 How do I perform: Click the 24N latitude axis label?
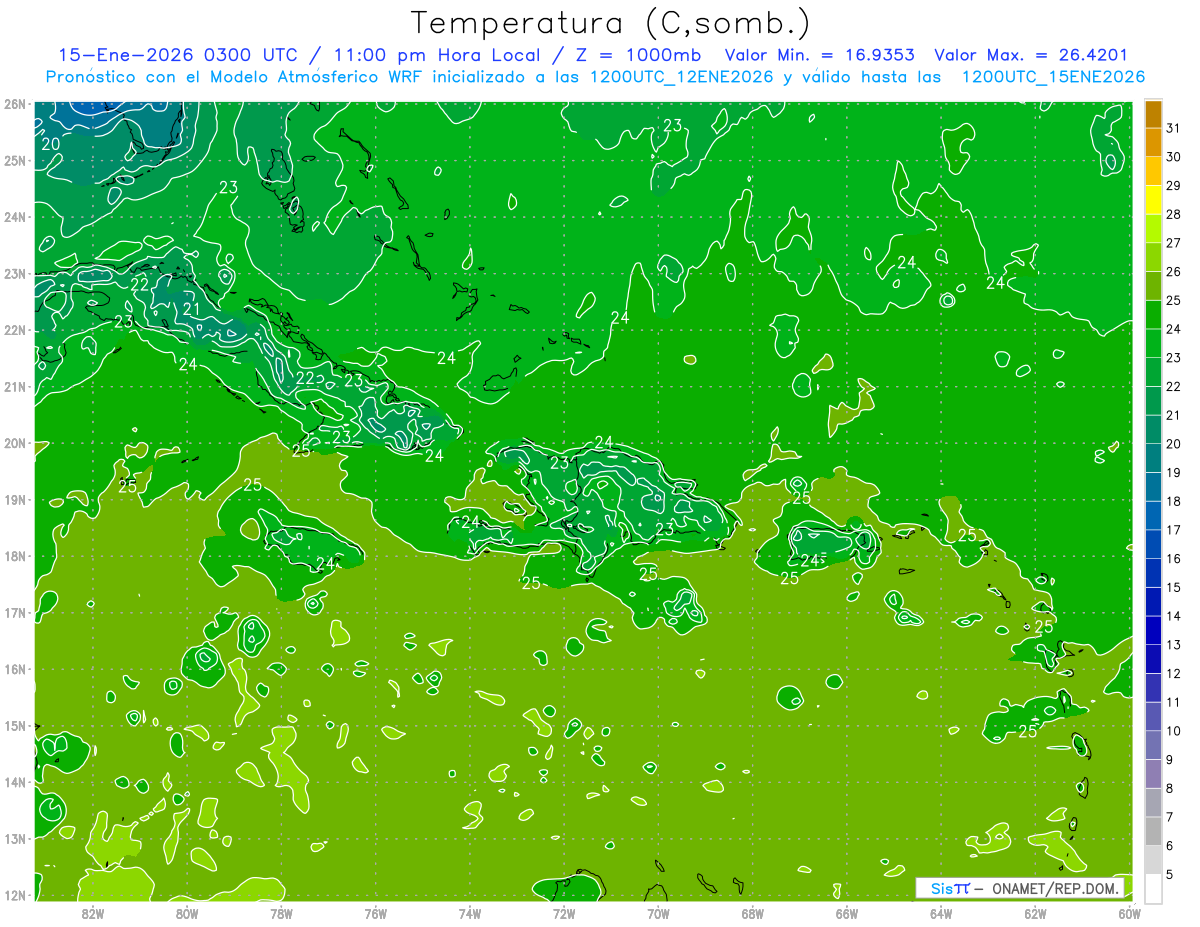[x=14, y=217]
